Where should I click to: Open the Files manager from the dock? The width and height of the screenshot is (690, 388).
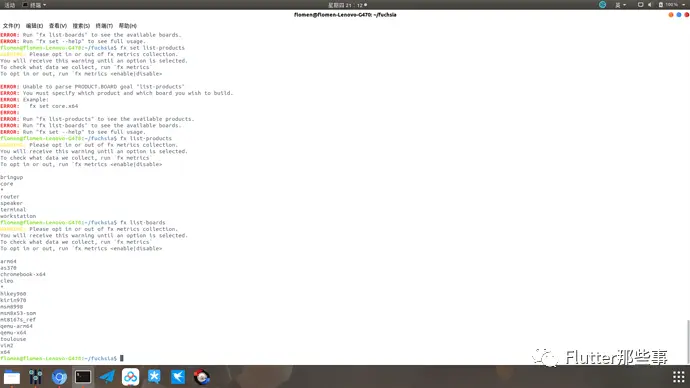tap(12, 377)
